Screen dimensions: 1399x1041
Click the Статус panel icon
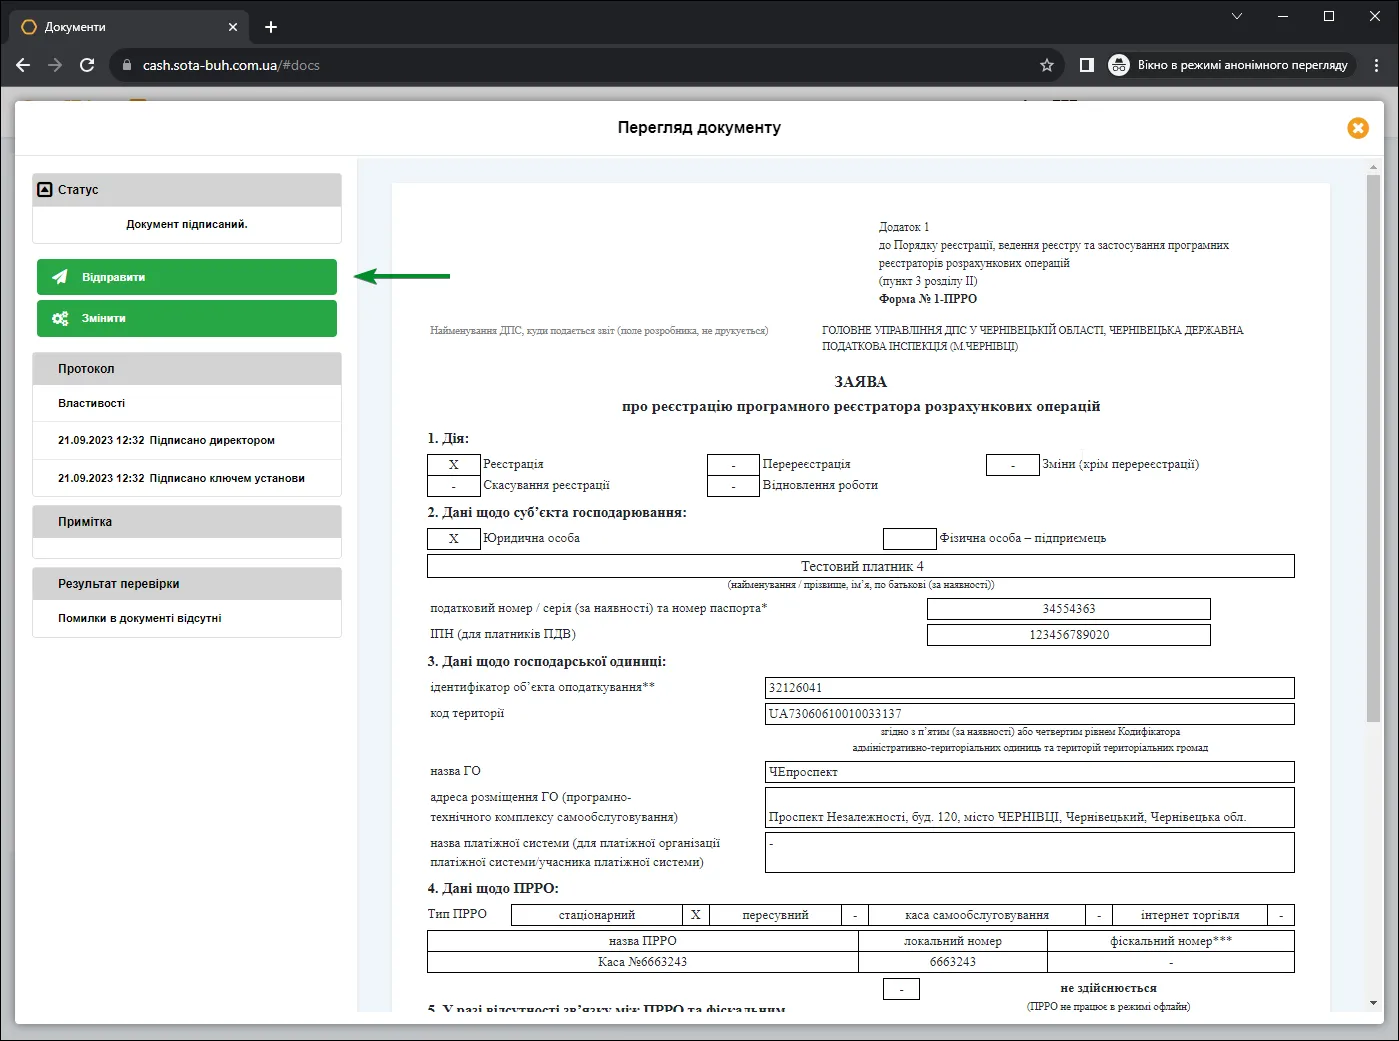44,189
